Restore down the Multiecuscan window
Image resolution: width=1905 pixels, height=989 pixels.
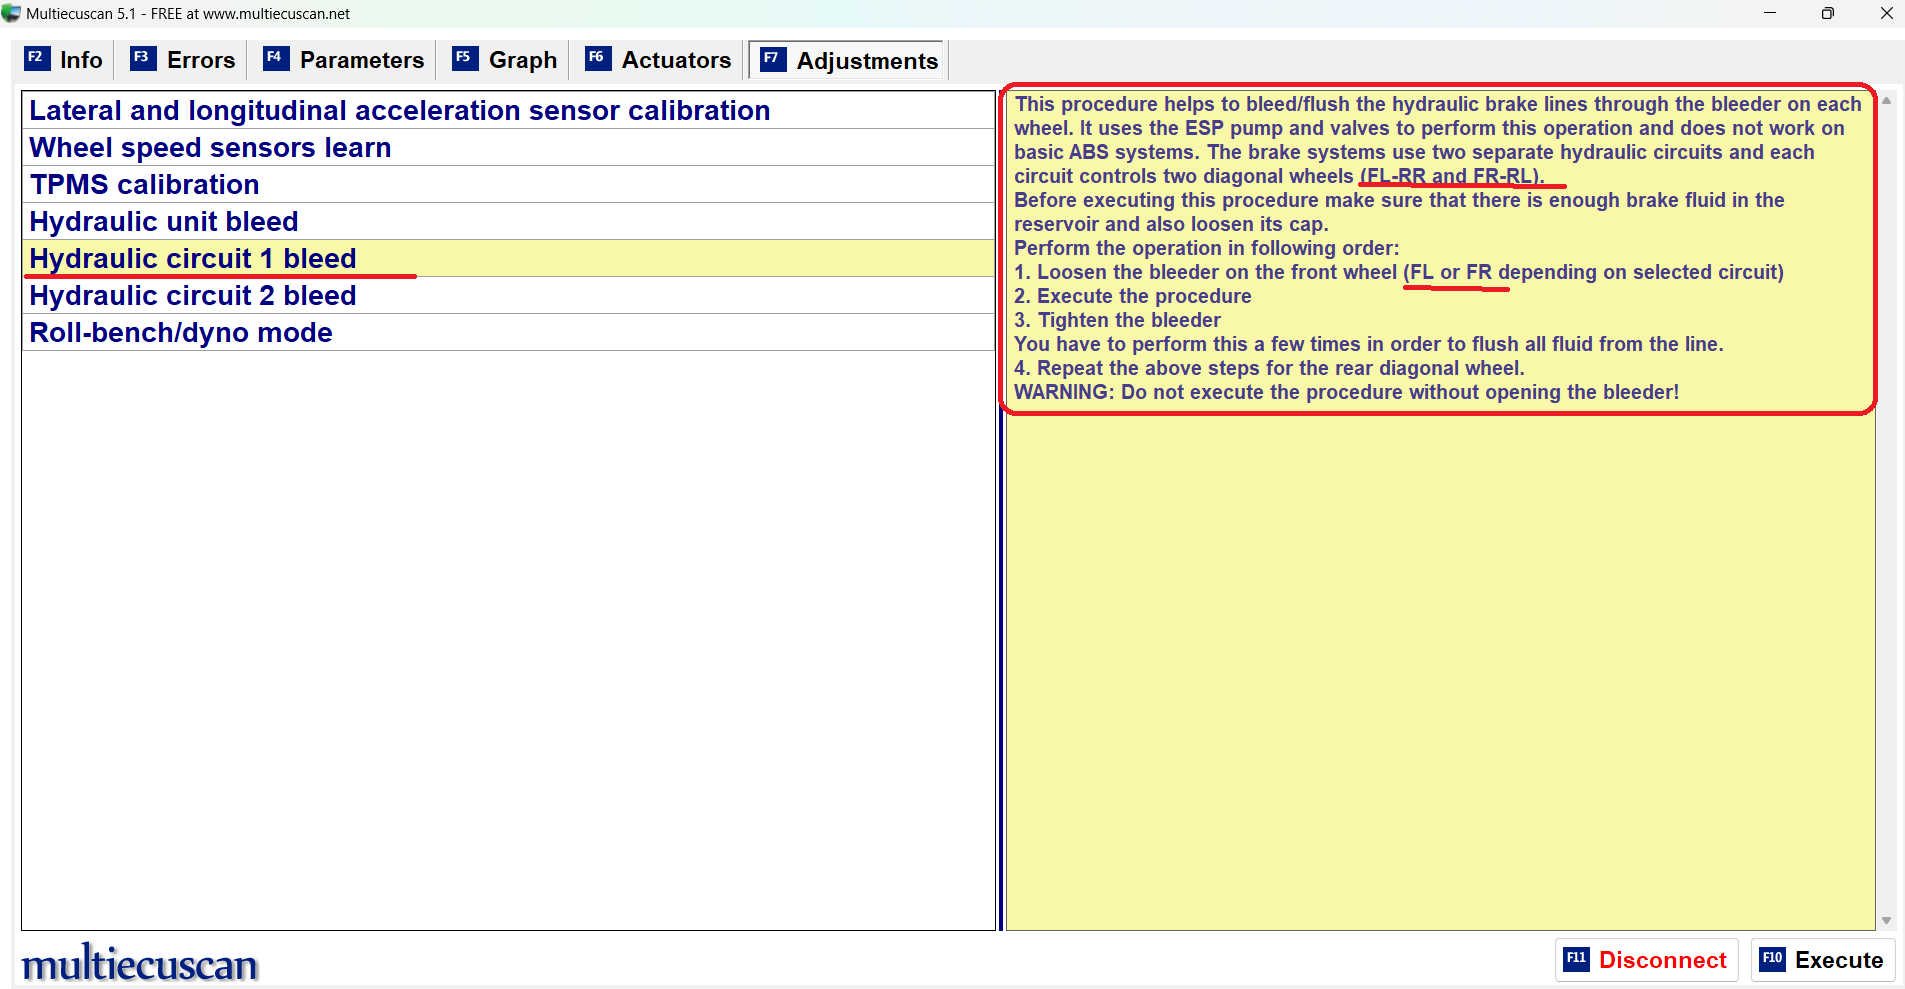pyautogui.click(x=1828, y=13)
